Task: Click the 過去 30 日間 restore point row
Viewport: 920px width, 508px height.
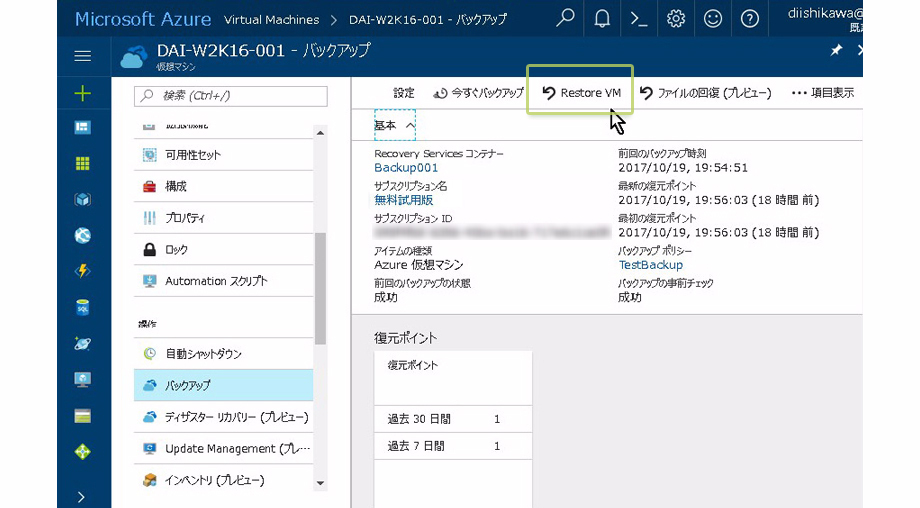Action: click(x=453, y=419)
